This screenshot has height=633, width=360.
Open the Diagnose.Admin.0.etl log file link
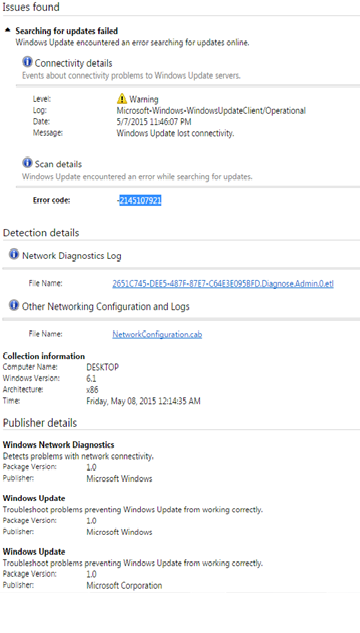[x=223, y=283]
